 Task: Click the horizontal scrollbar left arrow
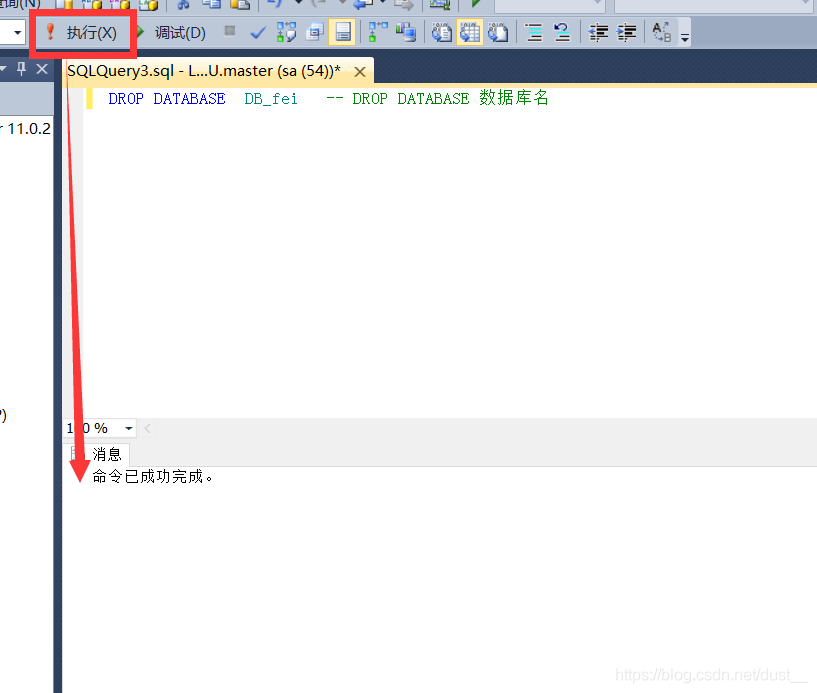[147, 428]
